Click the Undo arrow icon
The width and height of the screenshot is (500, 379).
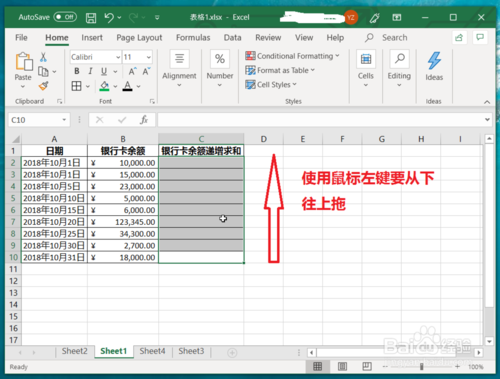click(x=109, y=17)
